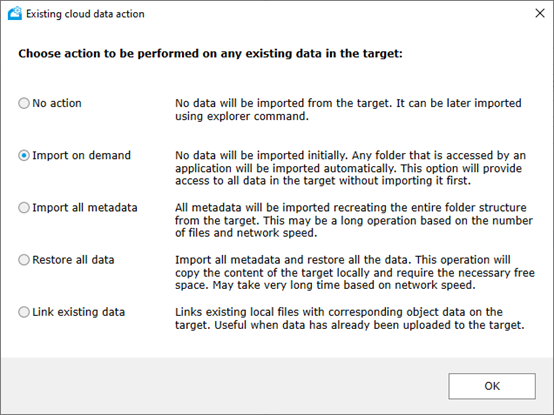Select the No action radio circle
Viewport: 554px width, 415px height.
pyautogui.click(x=24, y=103)
